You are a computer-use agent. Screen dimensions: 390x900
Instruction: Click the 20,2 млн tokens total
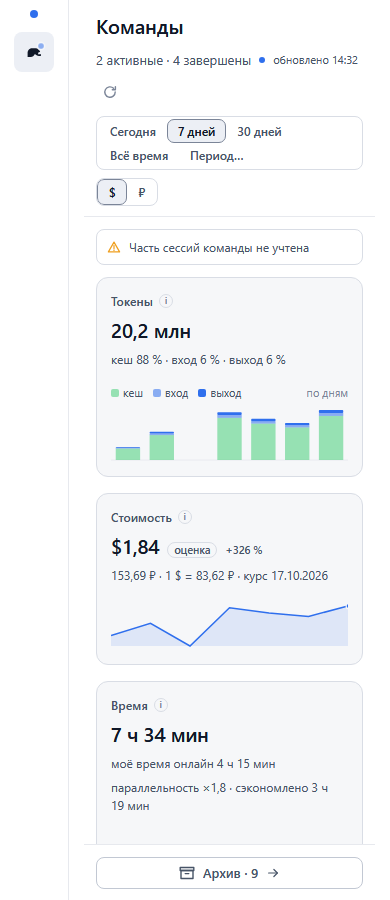pyautogui.click(x=151, y=331)
